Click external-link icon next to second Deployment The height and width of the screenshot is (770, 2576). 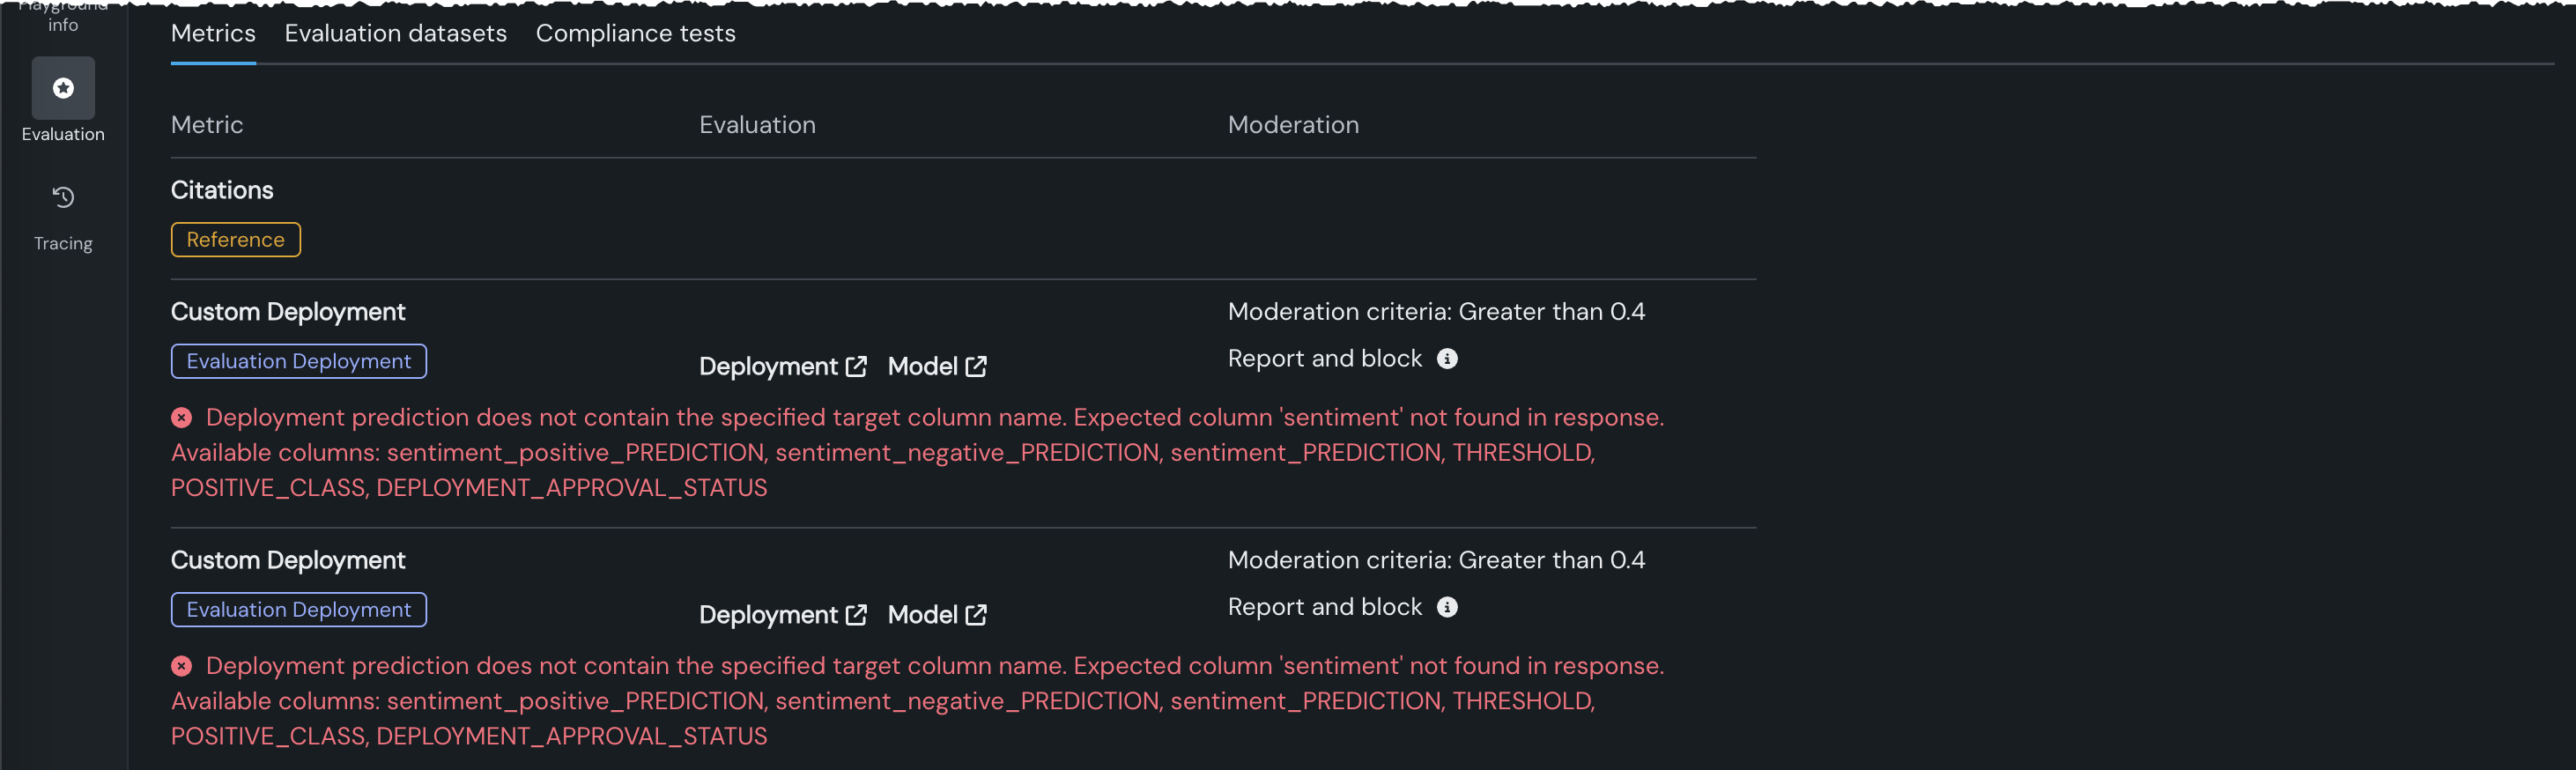point(856,615)
